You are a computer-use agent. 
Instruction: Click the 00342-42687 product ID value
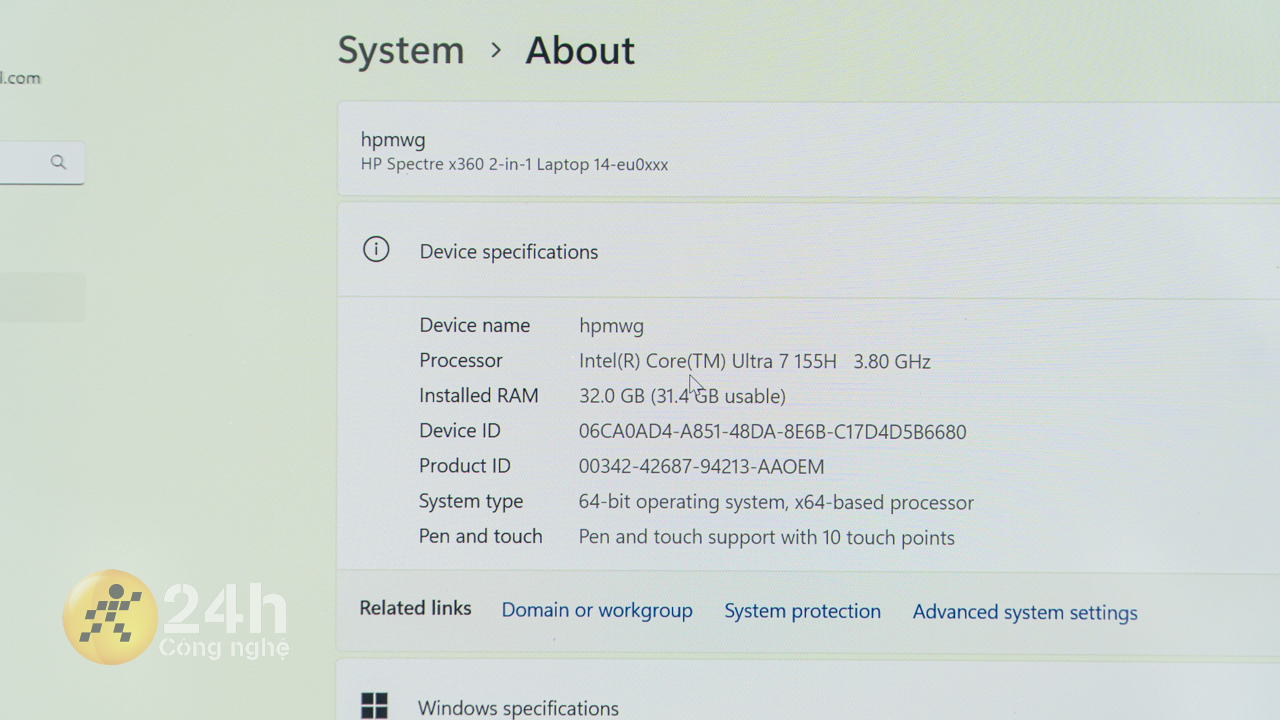pyautogui.click(x=702, y=466)
